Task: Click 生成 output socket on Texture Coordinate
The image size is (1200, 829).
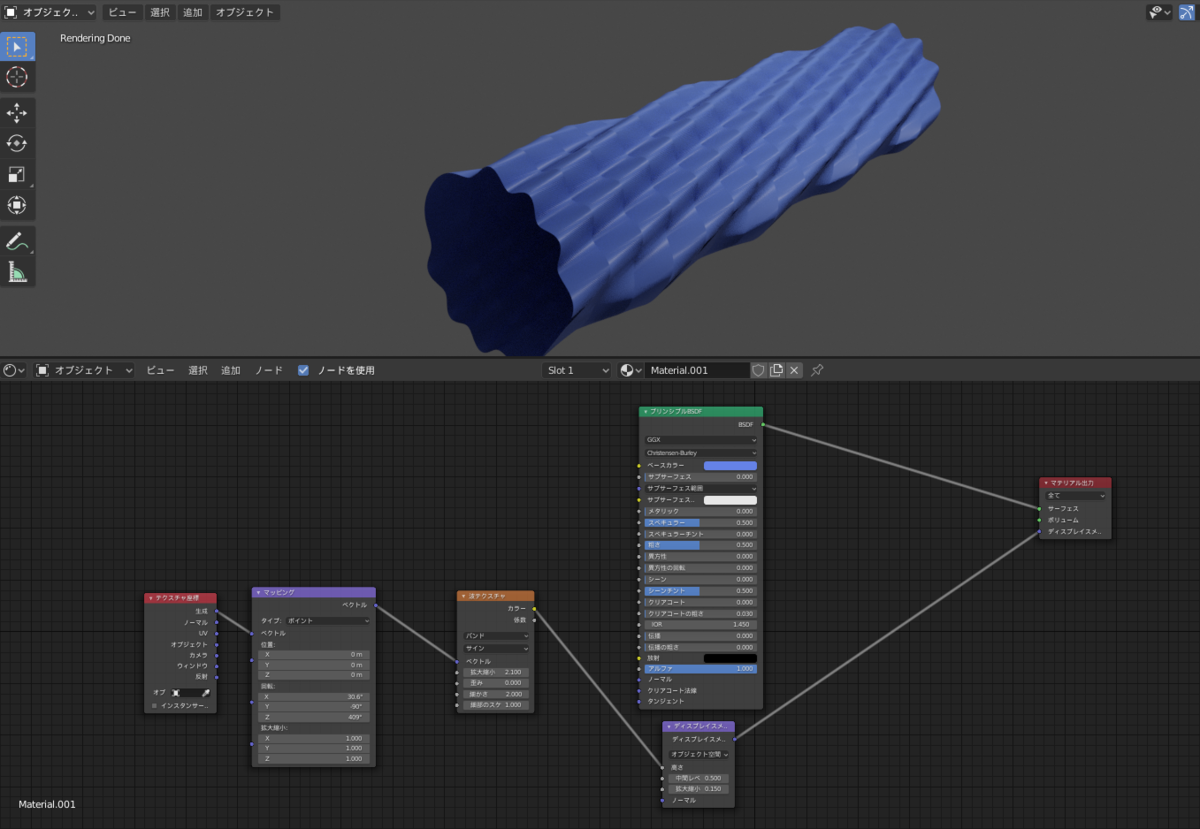Action: [216, 611]
